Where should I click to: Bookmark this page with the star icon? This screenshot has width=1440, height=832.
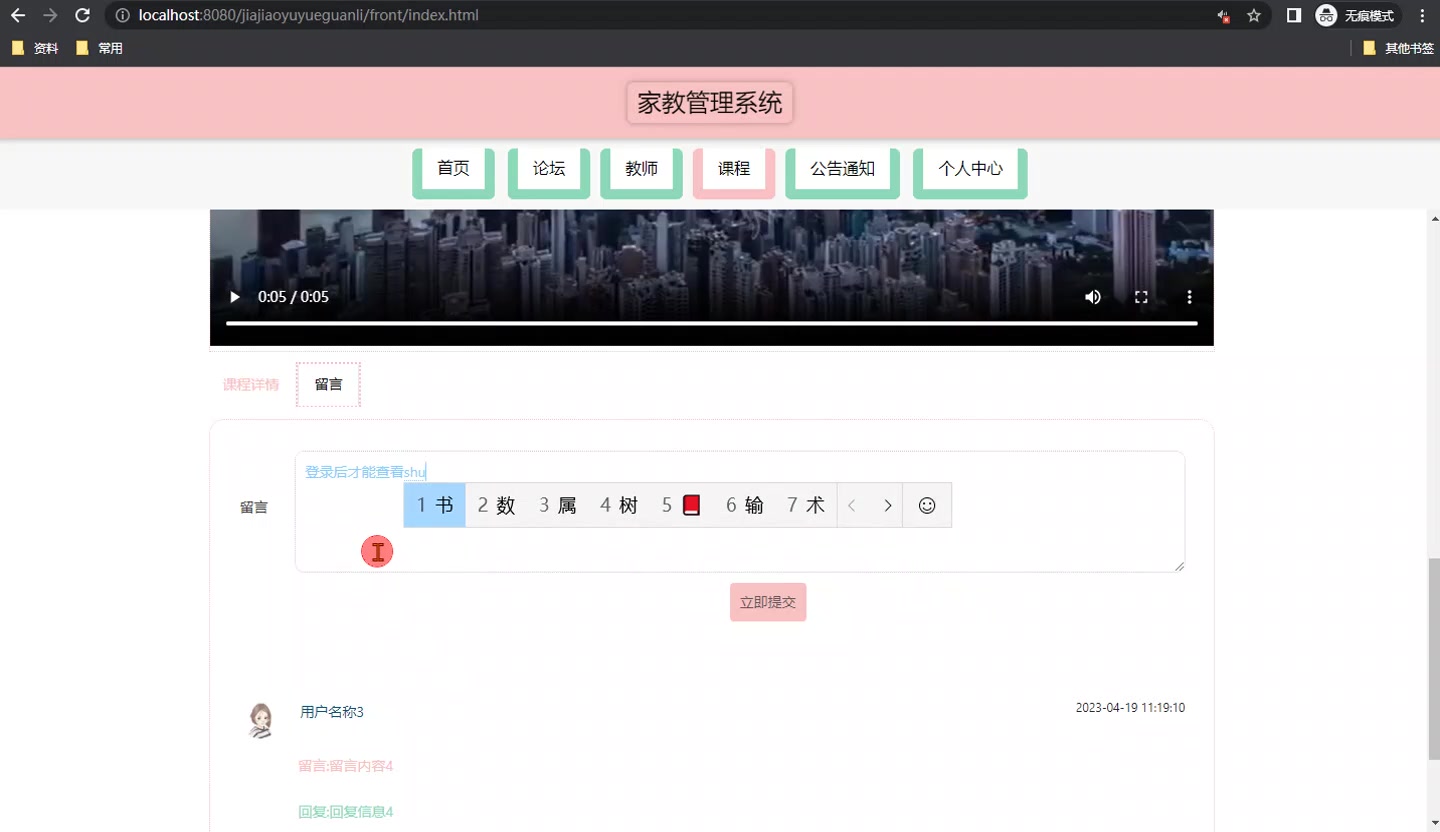1254,16
